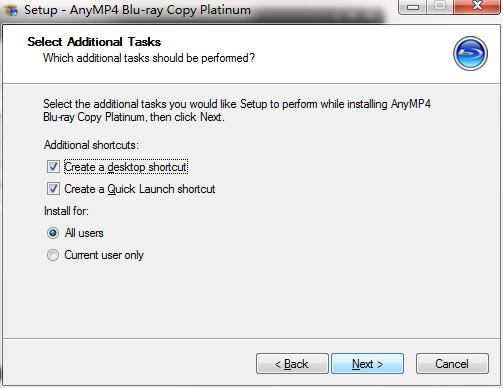Uncheck the desktop shortcut checkbox
Screen dimensions: 503x388
(53, 167)
